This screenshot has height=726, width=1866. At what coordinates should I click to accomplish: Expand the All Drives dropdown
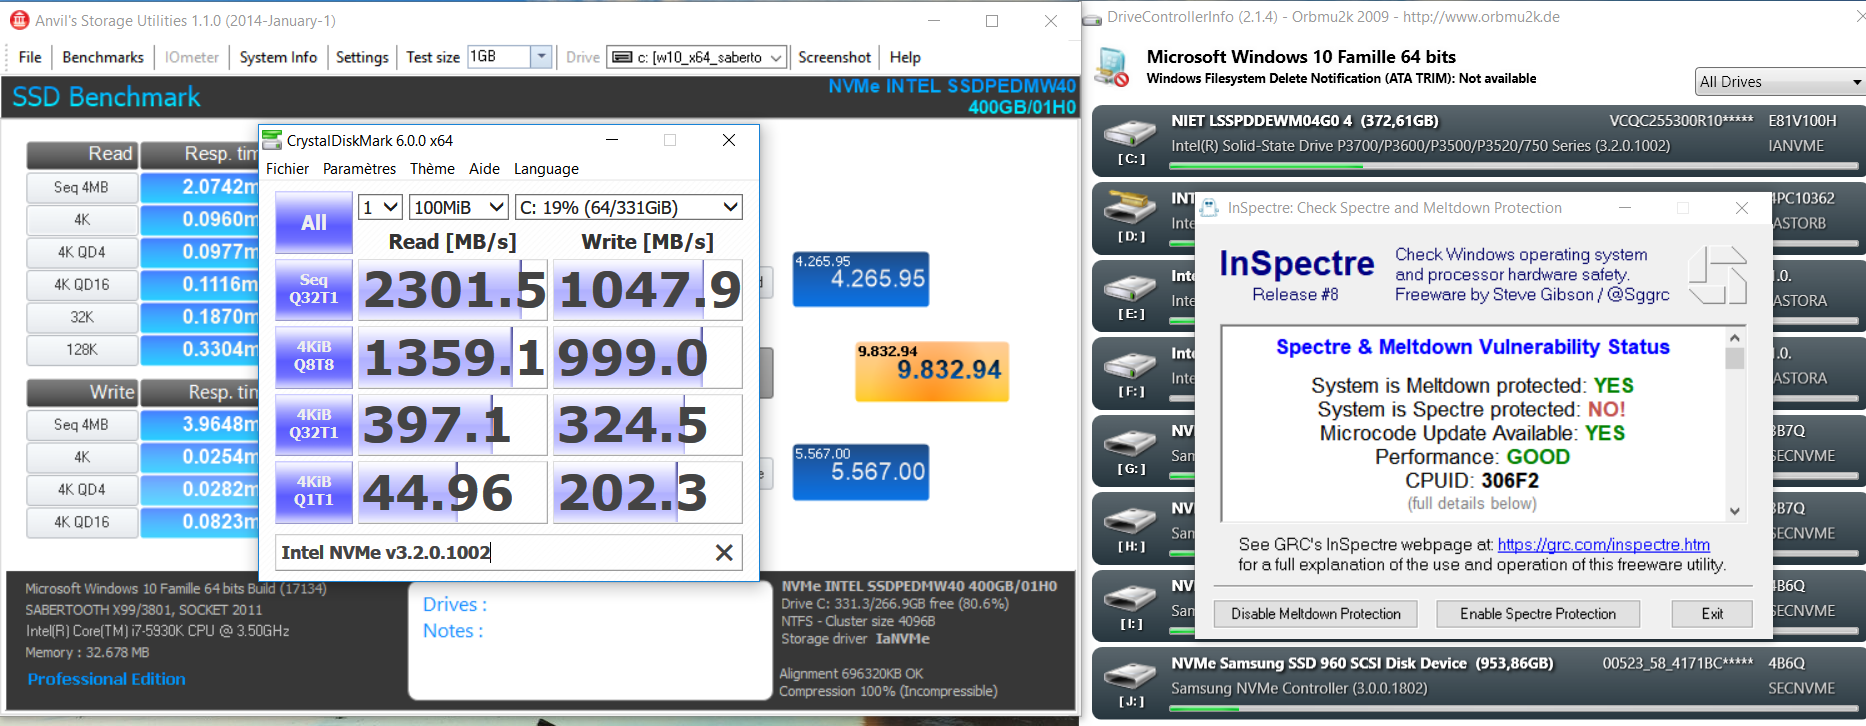point(1780,82)
